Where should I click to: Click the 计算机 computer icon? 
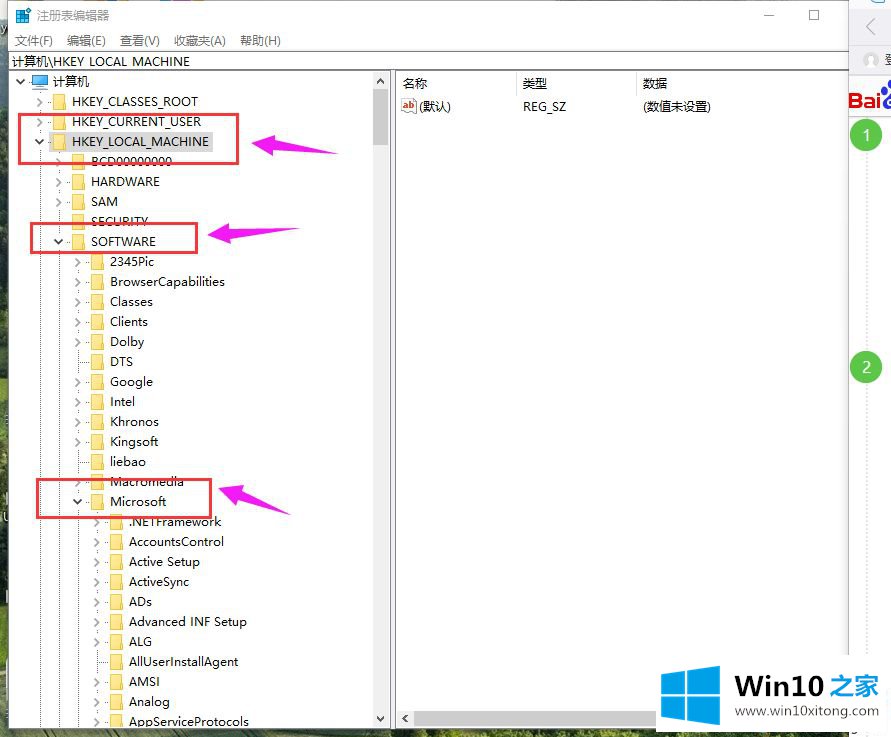point(40,81)
